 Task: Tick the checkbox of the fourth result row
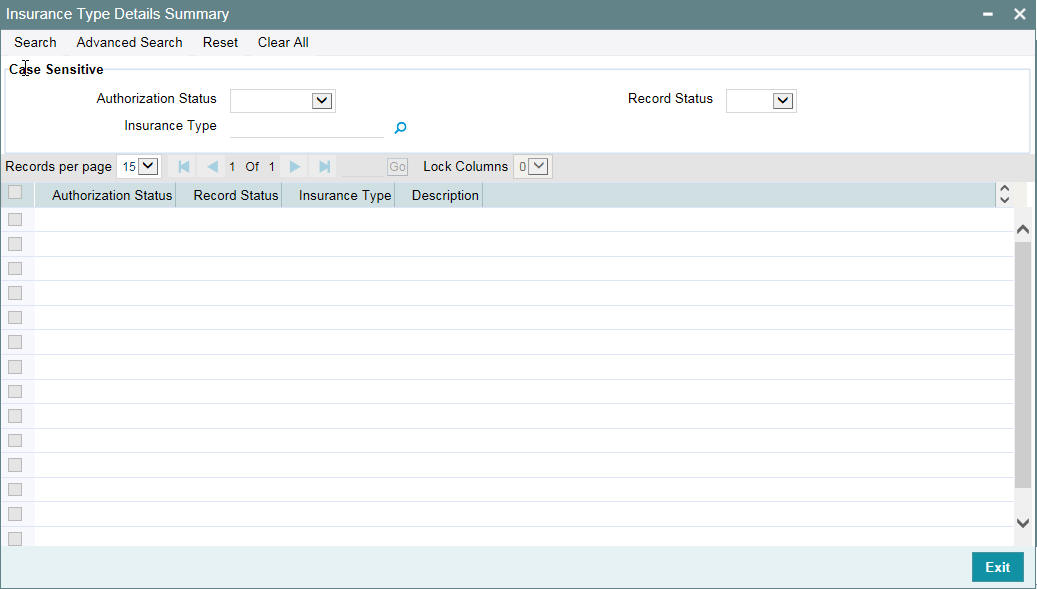(x=15, y=293)
